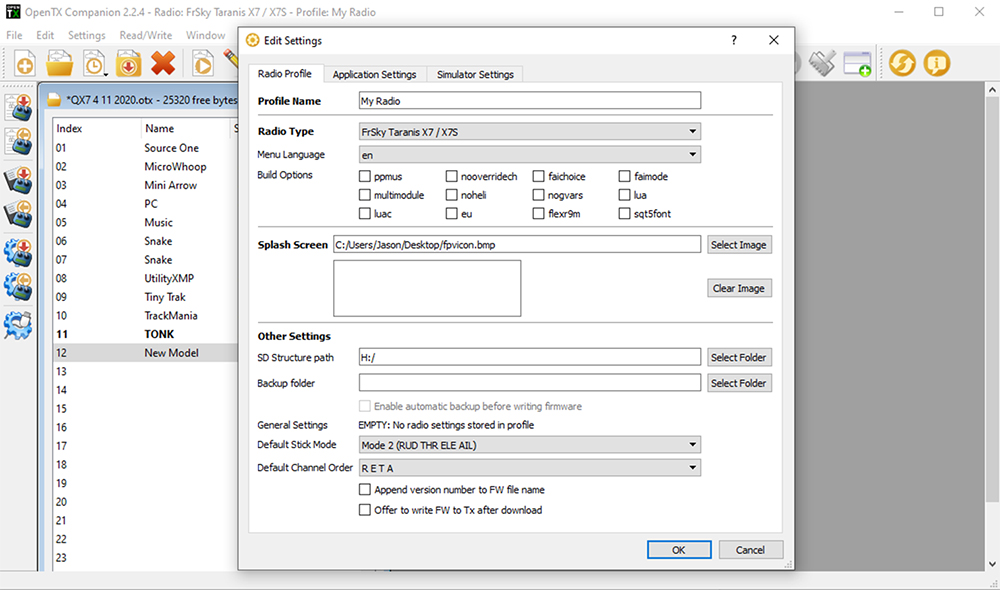Open the About info bubble icon

coord(936,63)
